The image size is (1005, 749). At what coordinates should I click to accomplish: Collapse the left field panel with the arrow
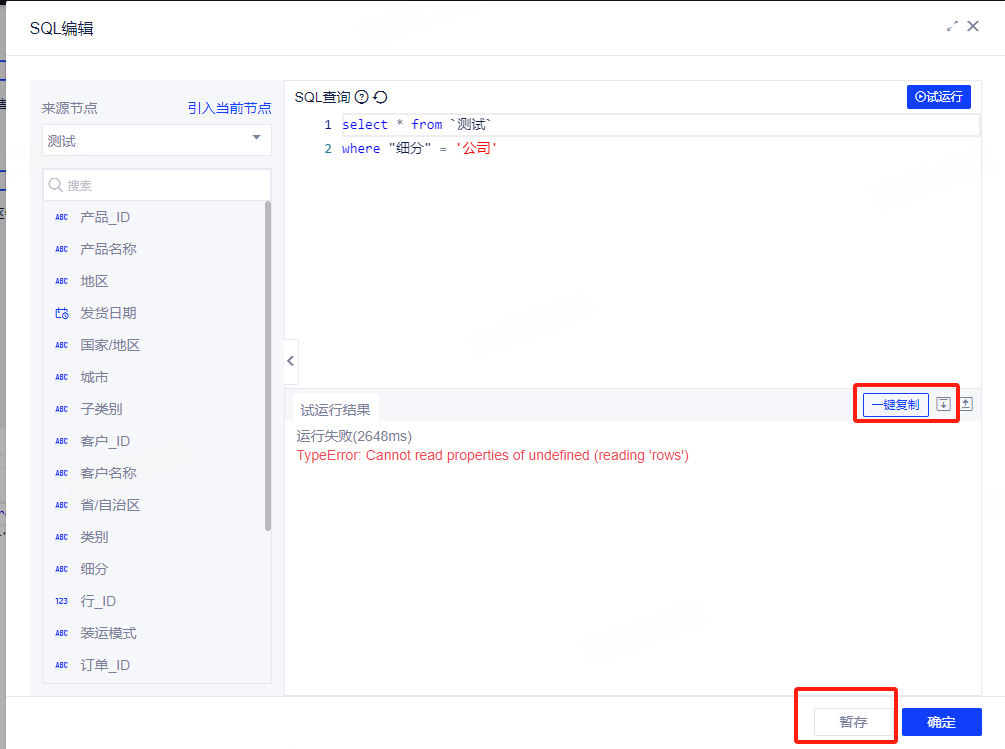click(x=291, y=361)
